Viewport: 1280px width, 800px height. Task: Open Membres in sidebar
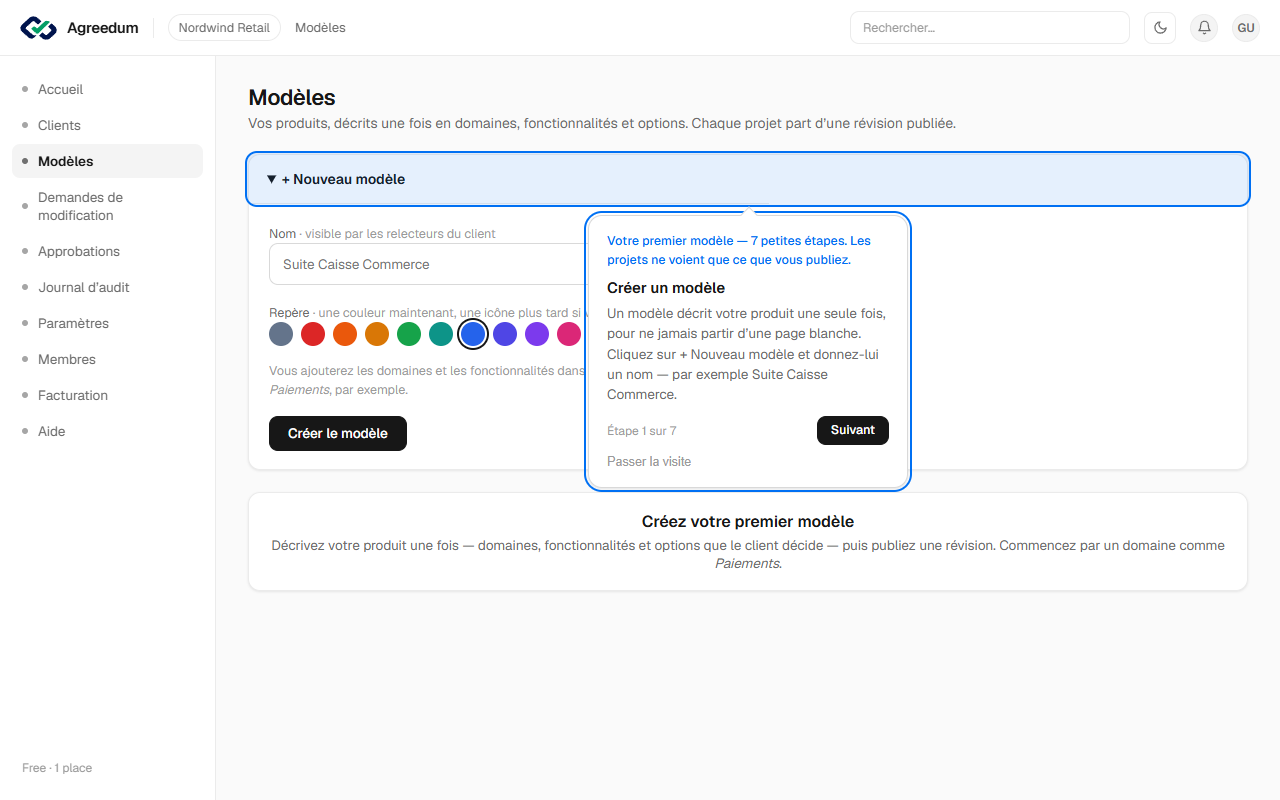(107, 359)
